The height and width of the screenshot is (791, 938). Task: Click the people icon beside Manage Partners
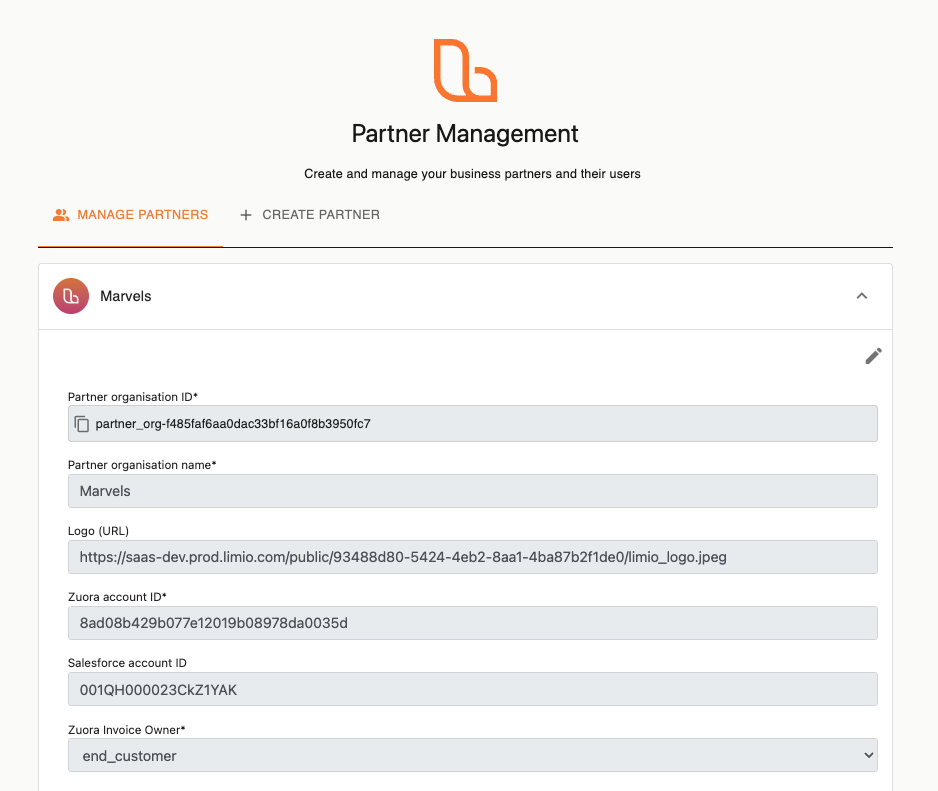(60, 215)
